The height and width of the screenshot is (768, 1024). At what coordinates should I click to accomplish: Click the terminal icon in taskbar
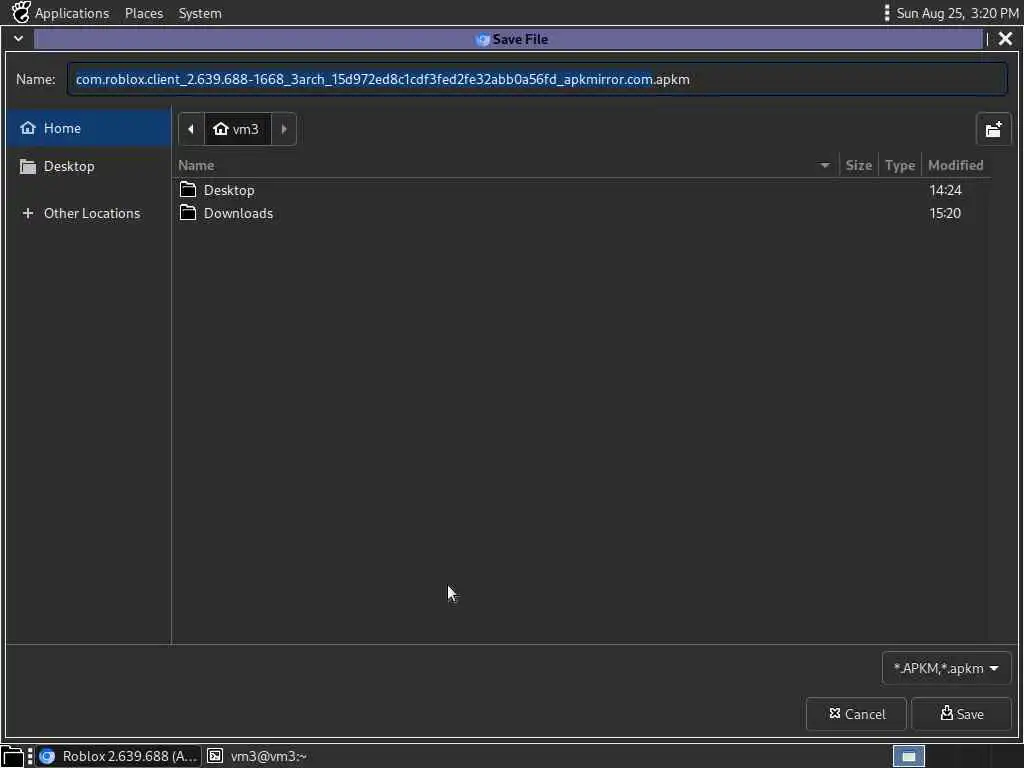[x=215, y=756]
